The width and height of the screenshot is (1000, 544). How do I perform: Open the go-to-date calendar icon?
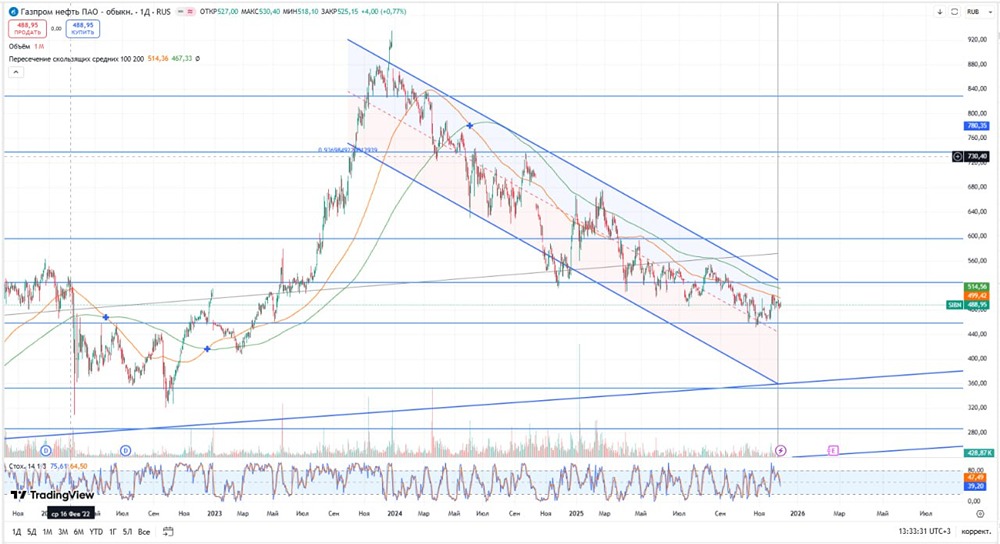pyautogui.click(x=168, y=531)
